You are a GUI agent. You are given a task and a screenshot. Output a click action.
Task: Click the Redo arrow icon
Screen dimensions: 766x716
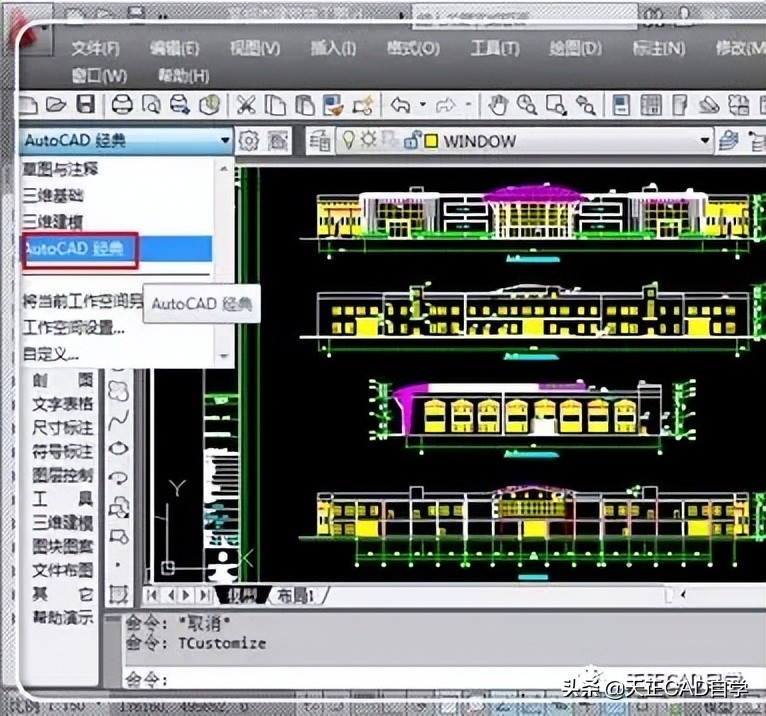pyautogui.click(x=446, y=105)
